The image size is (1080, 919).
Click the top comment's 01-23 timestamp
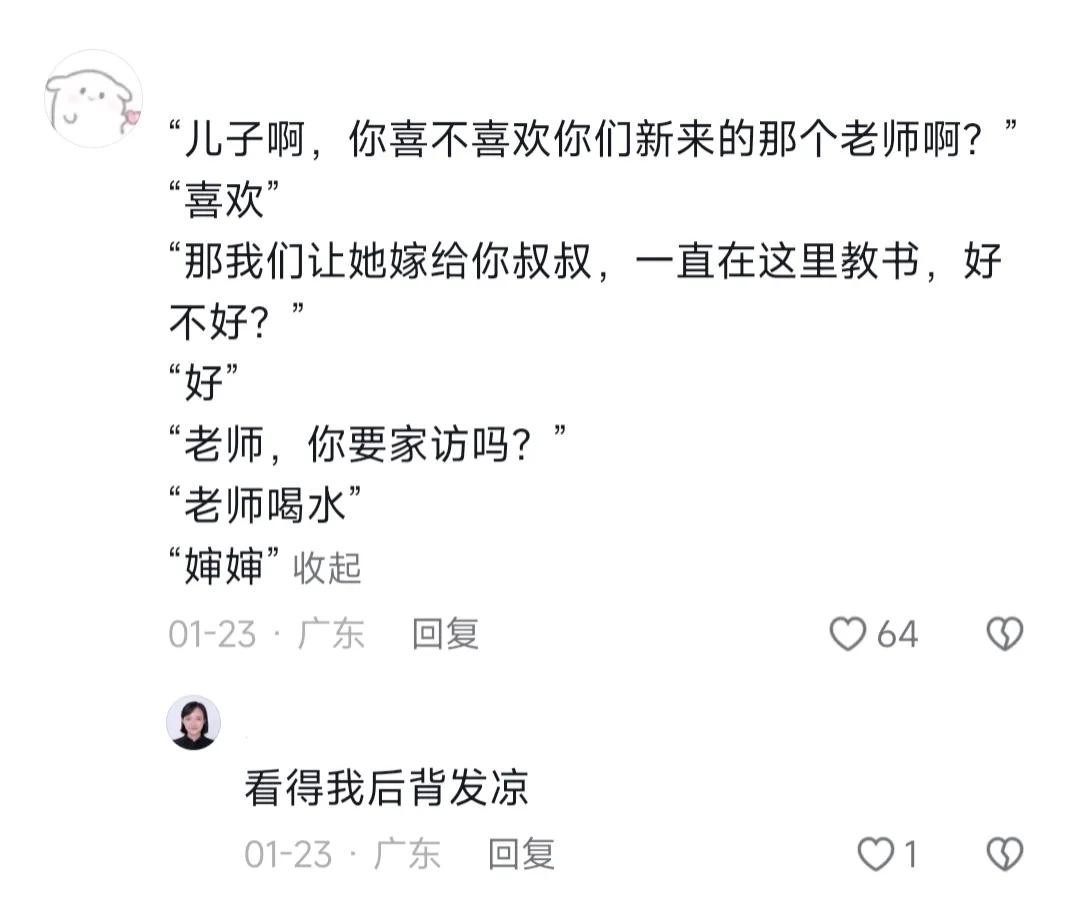[212, 634]
